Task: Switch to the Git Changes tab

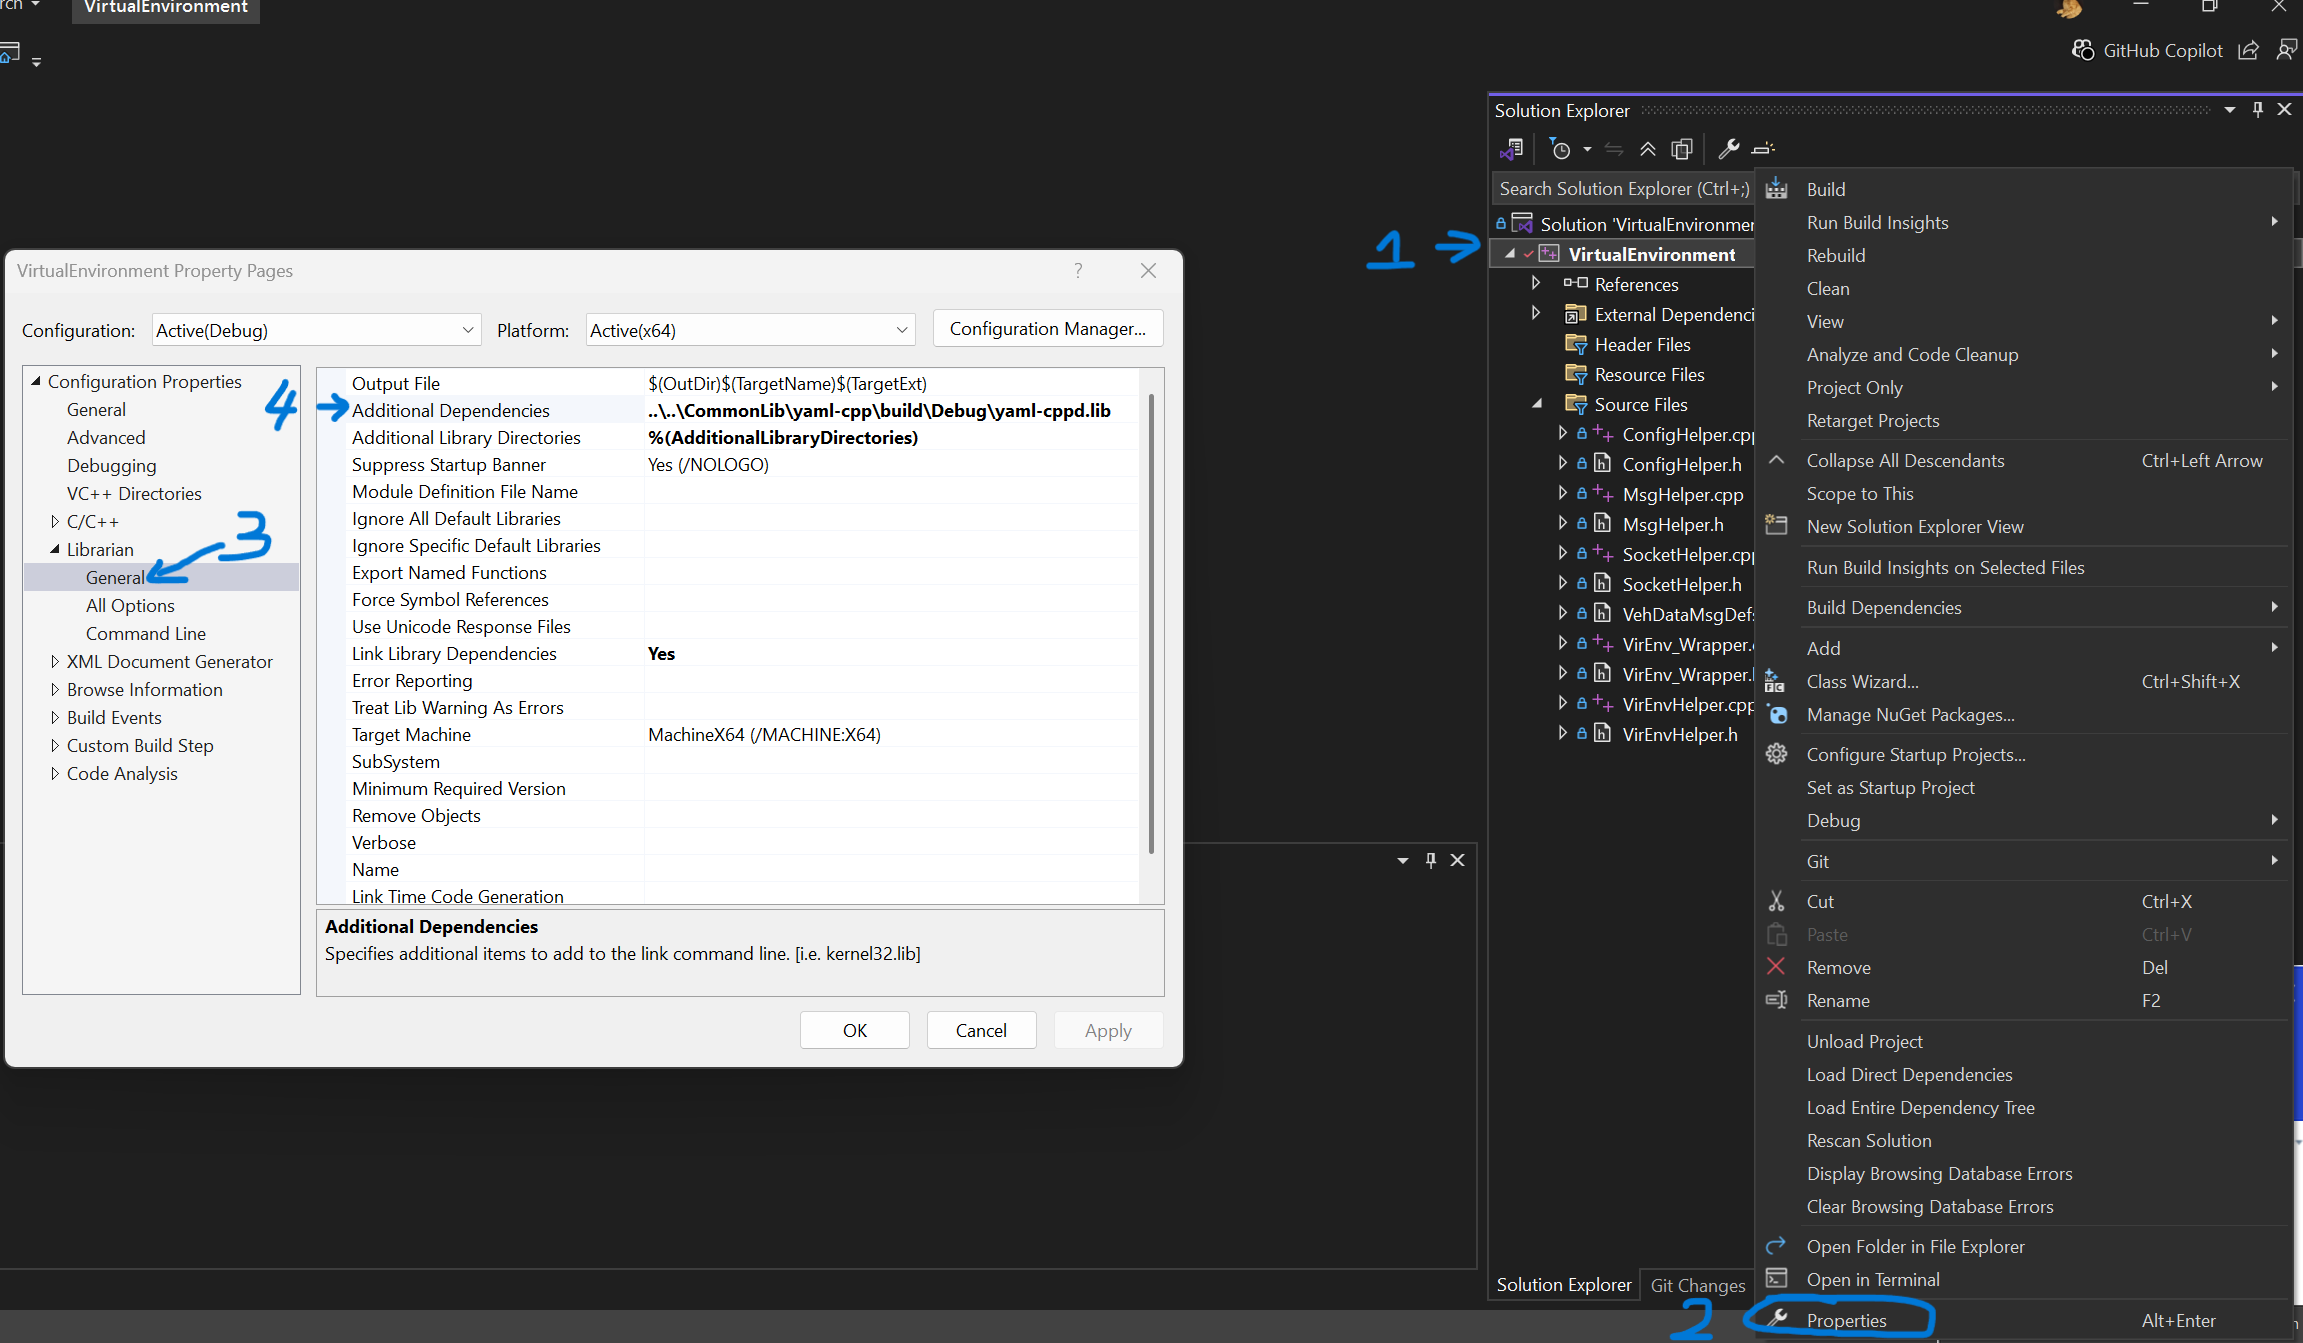Action: [x=1697, y=1285]
